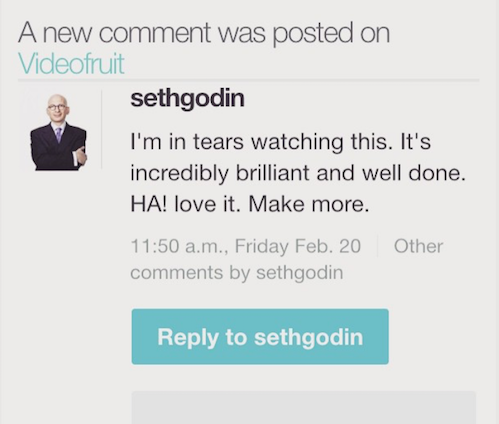The height and width of the screenshot is (424, 499).
Task: Click "comments by sethgodin" on the second line
Action: tap(237, 272)
